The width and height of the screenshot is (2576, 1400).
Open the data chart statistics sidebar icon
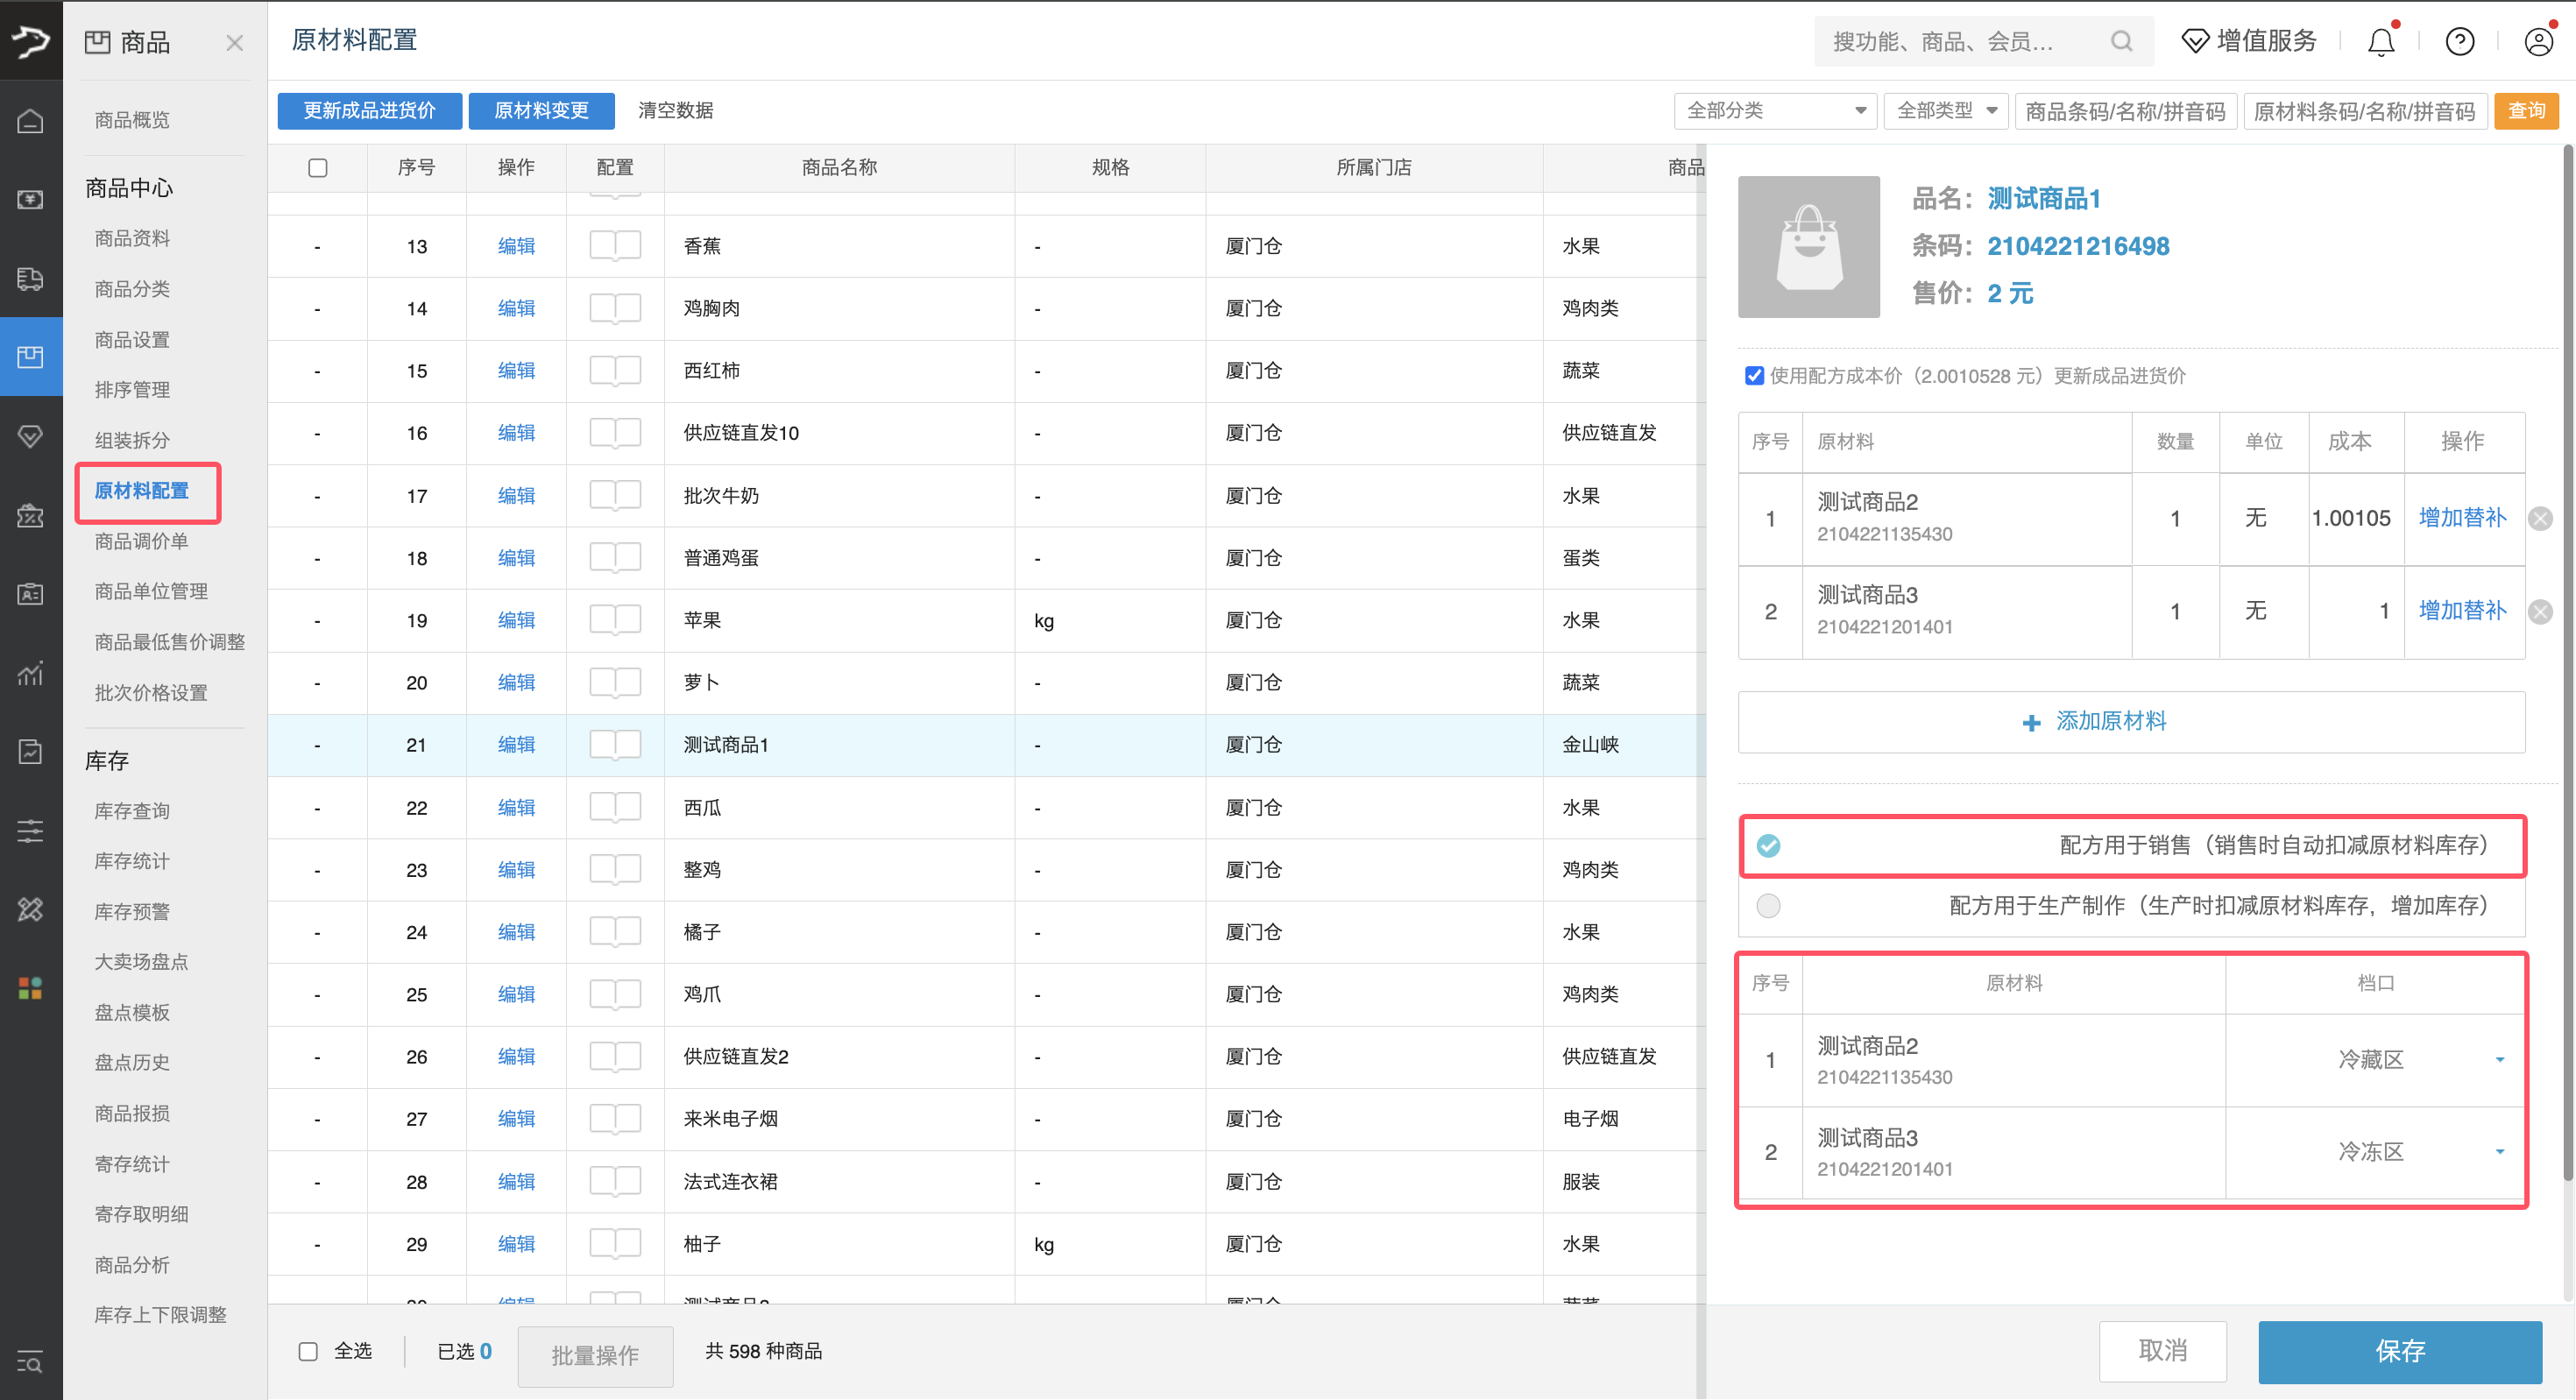tap(30, 673)
